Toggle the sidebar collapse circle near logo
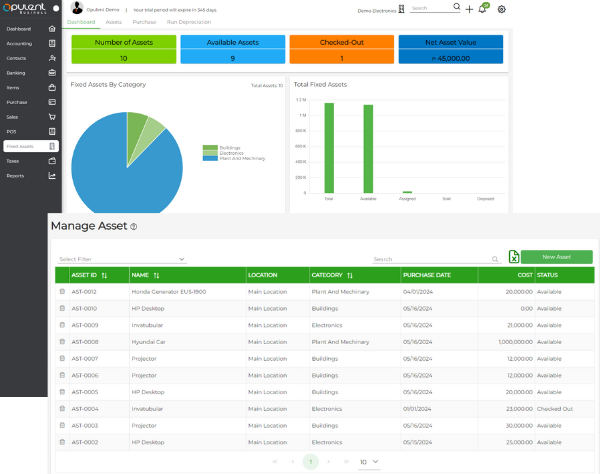 56,9
